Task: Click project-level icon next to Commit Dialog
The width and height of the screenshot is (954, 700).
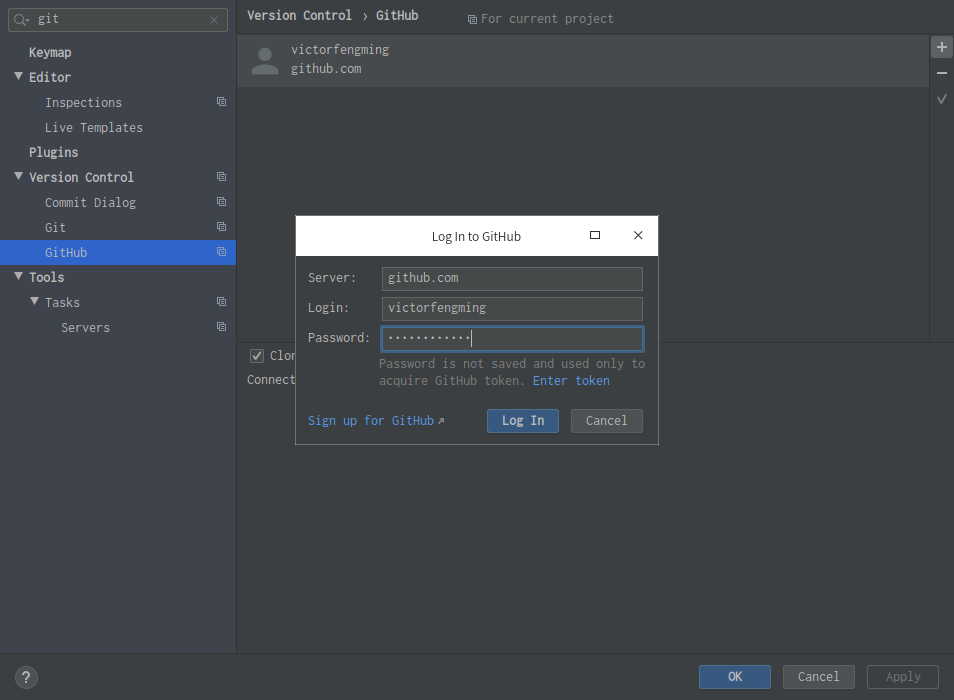Action: tap(221, 201)
